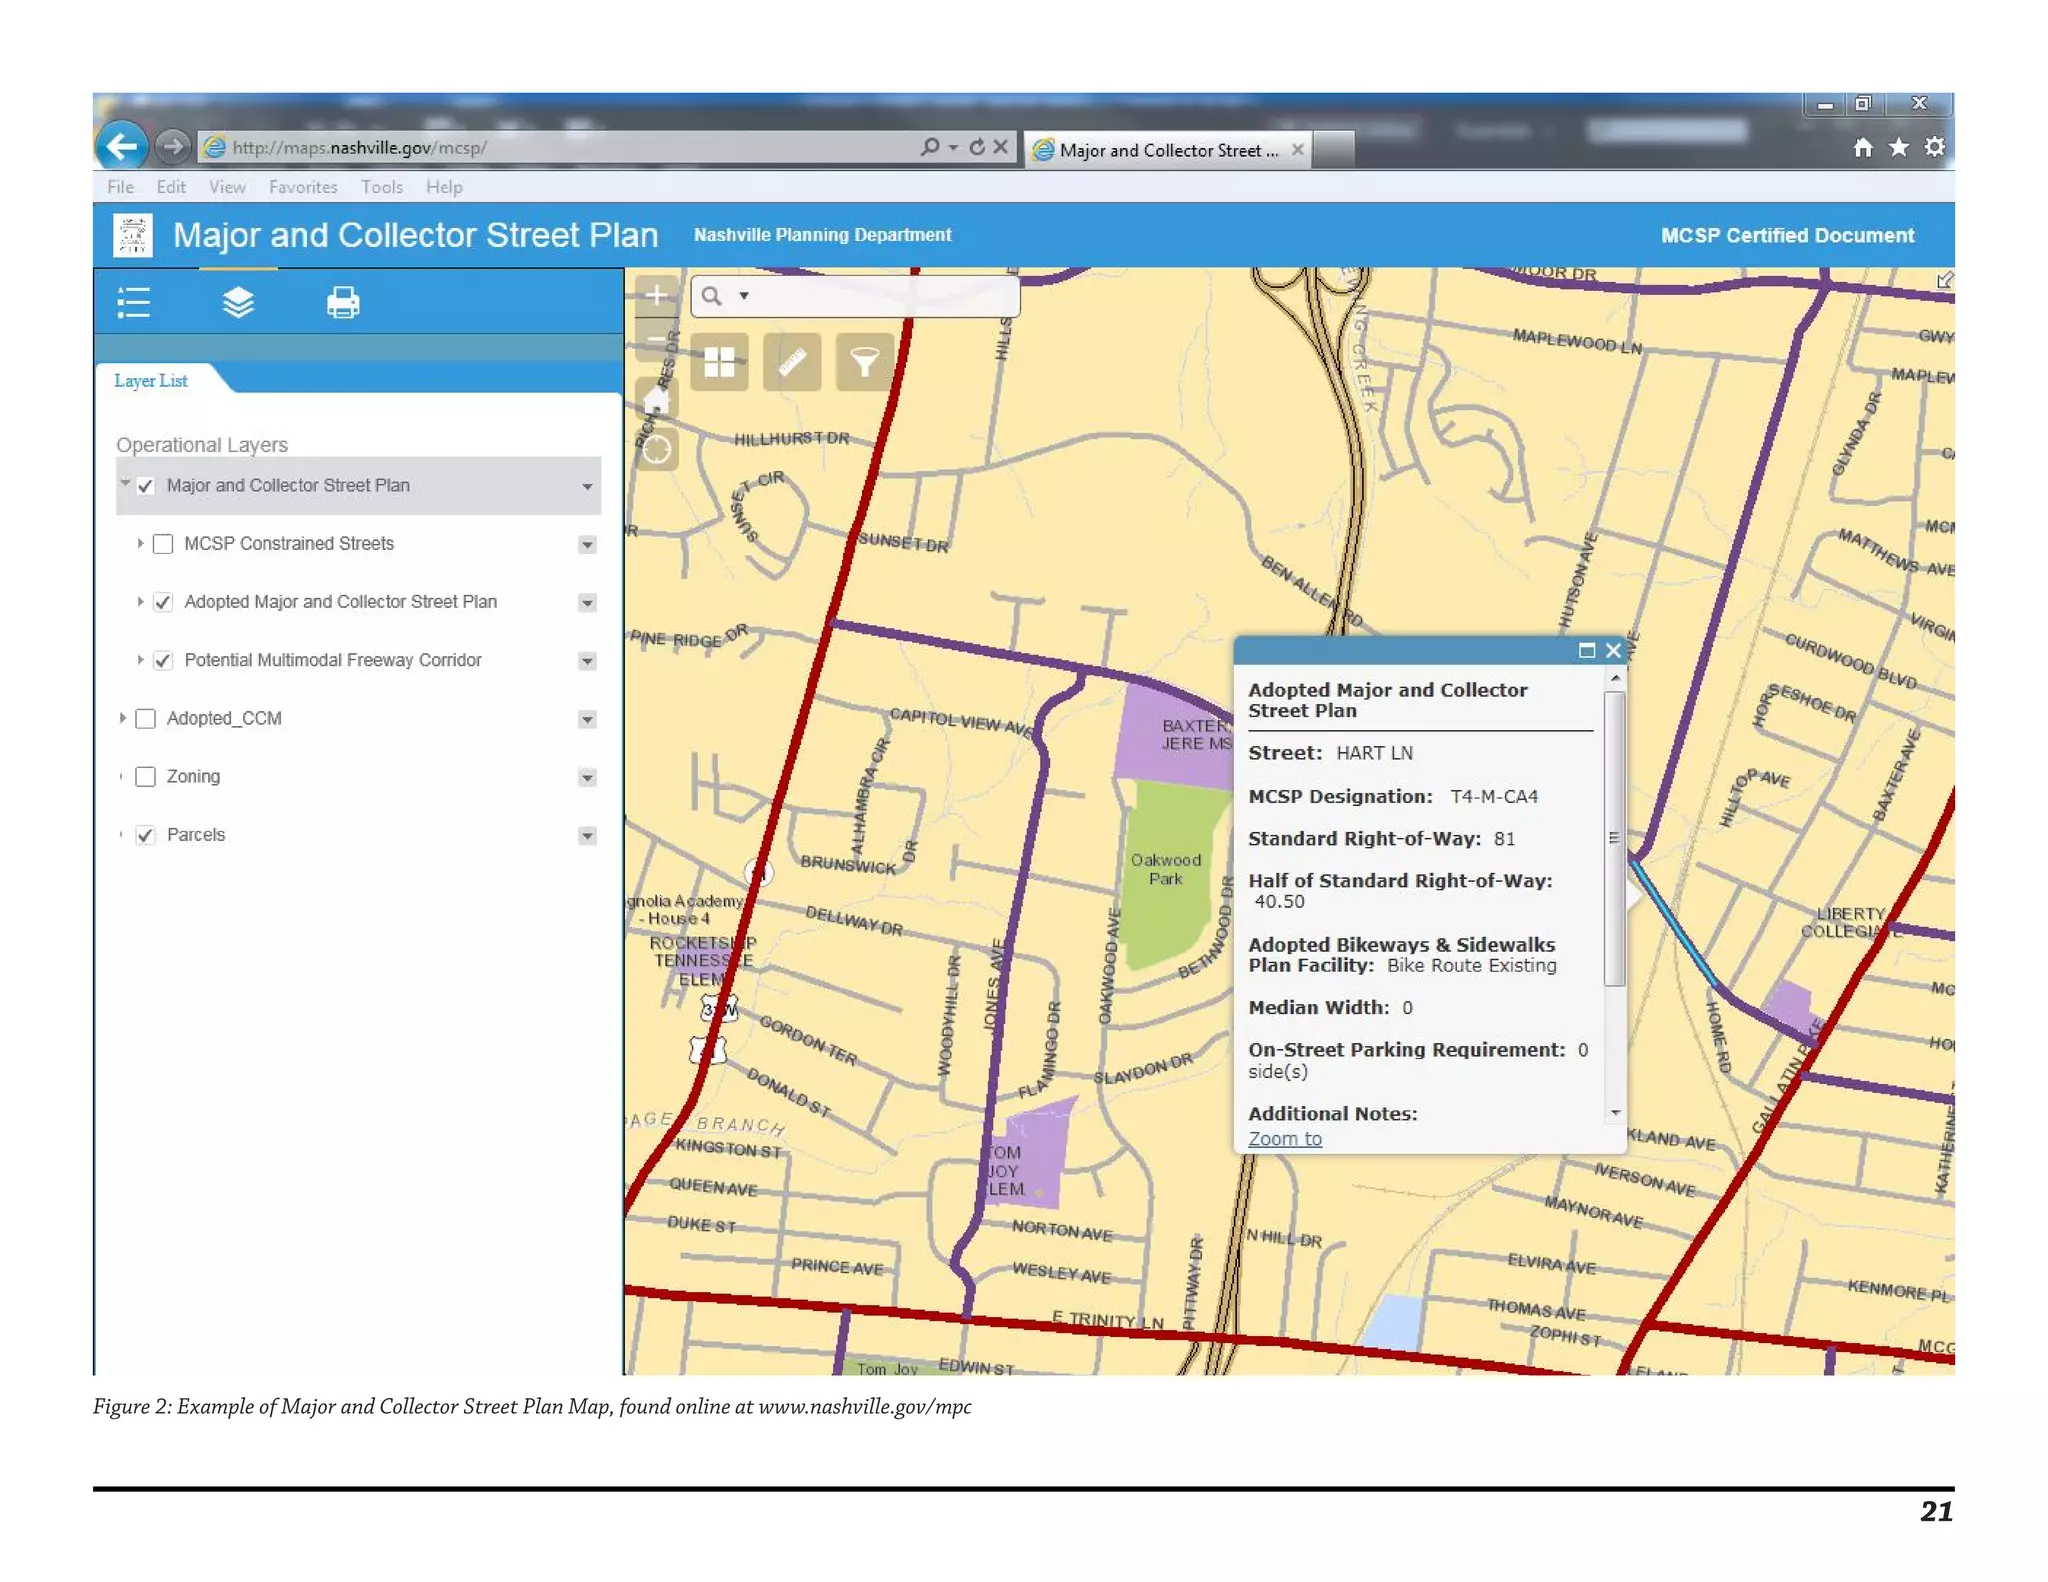
Task: Close the Hart Ln info popup
Action: (1613, 650)
